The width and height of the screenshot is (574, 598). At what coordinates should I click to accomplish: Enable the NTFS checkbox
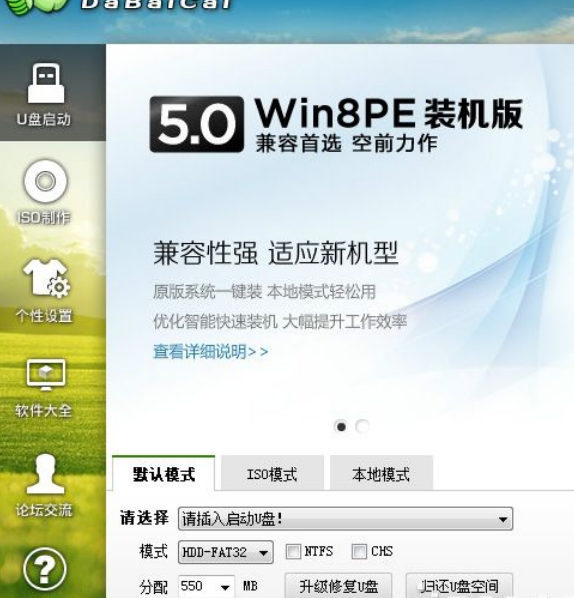(x=293, y=551)
